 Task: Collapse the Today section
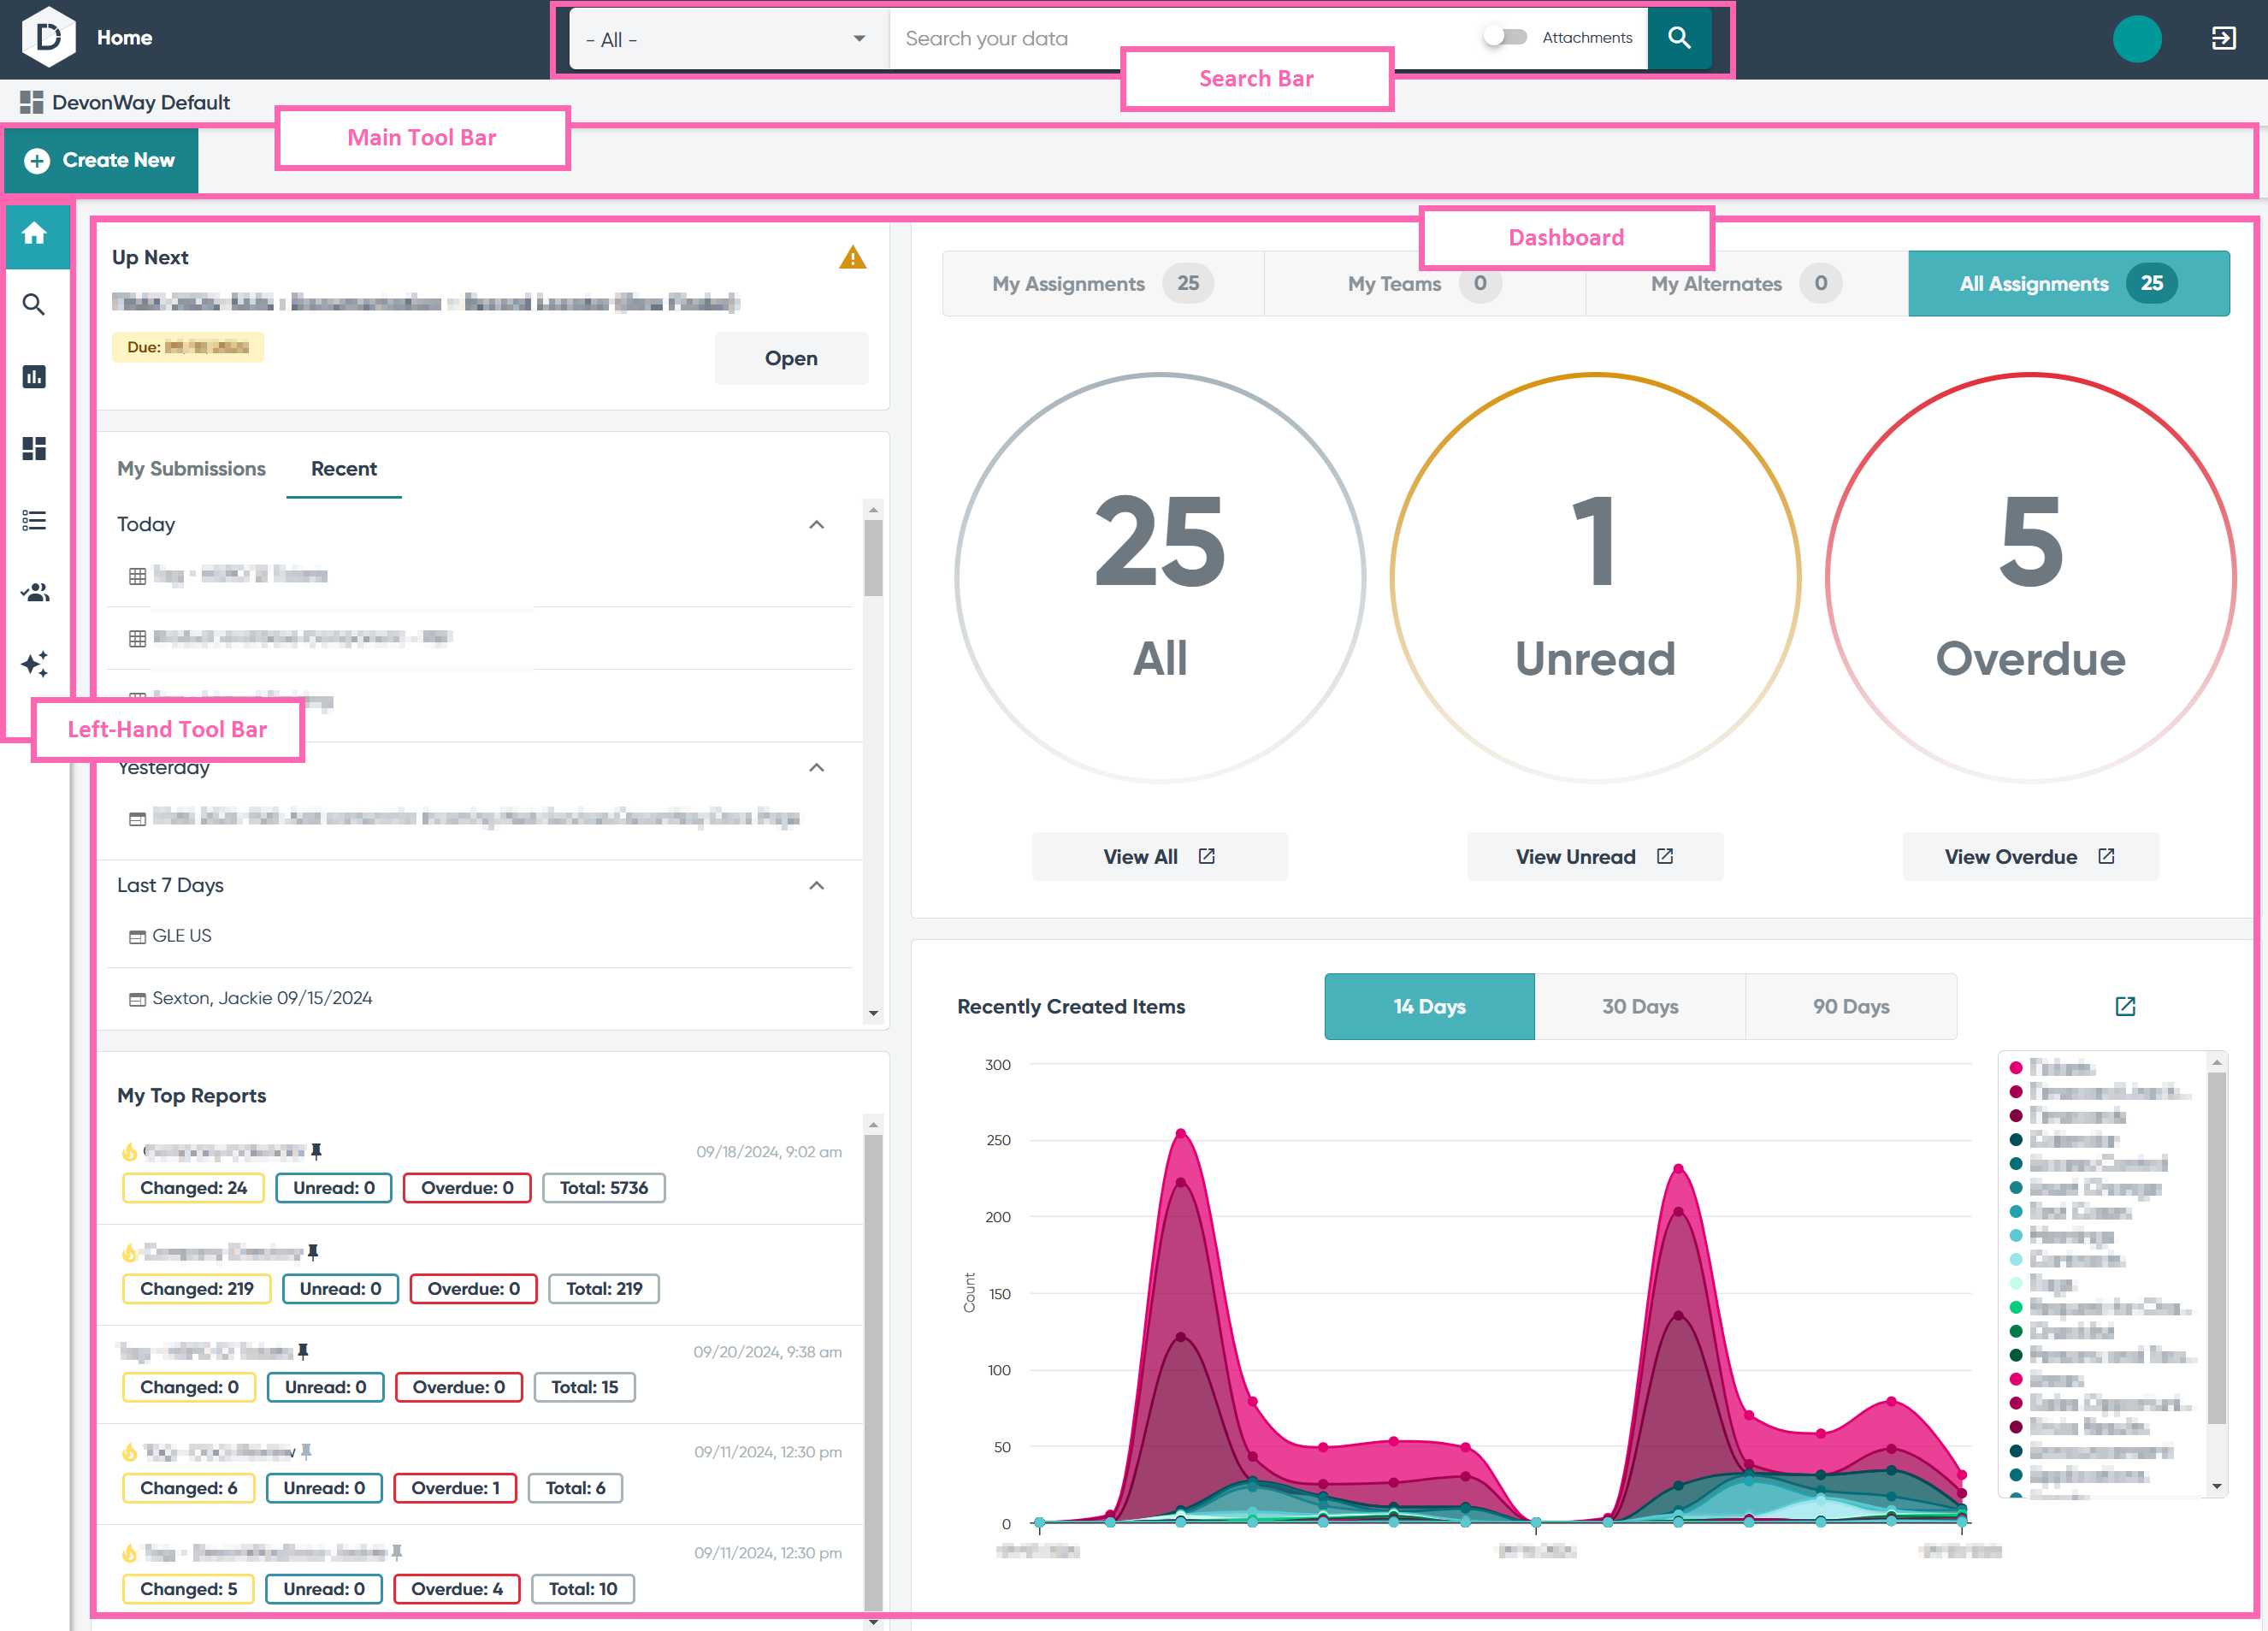tap(817, 524)
